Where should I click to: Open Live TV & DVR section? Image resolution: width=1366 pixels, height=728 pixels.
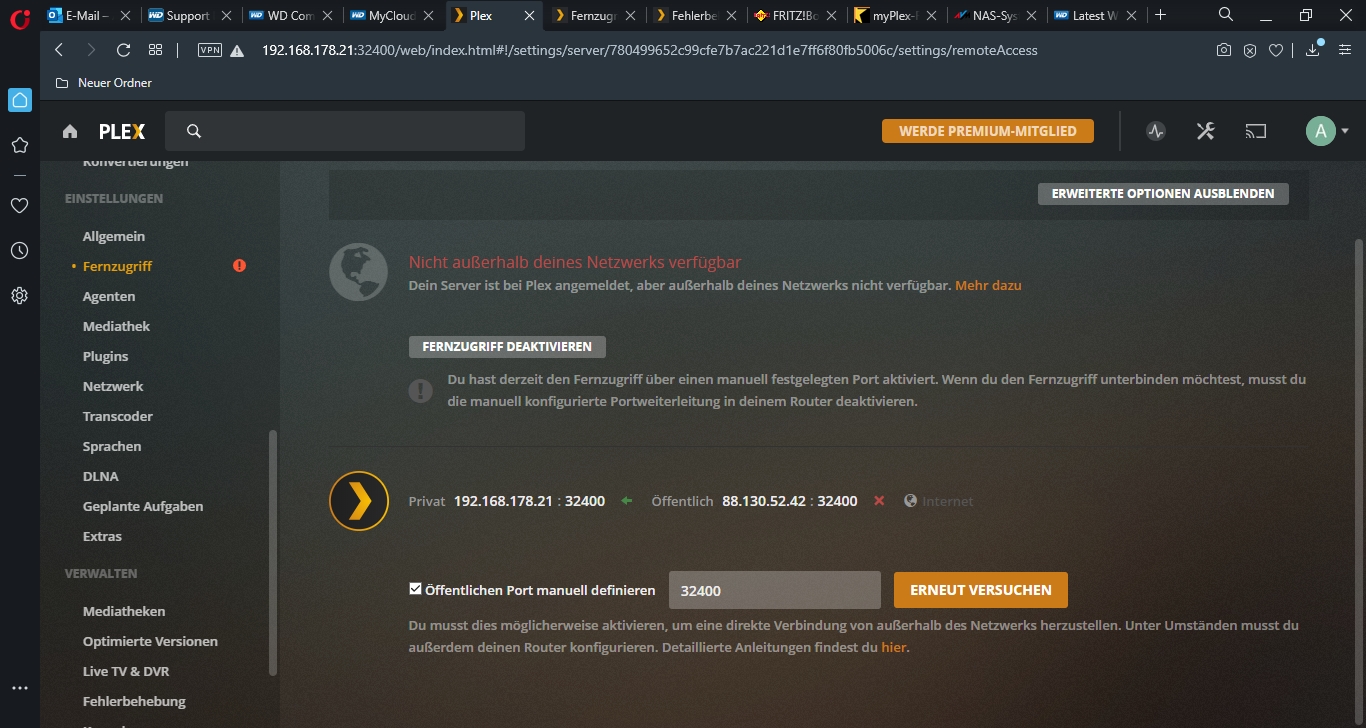point(126,671)
